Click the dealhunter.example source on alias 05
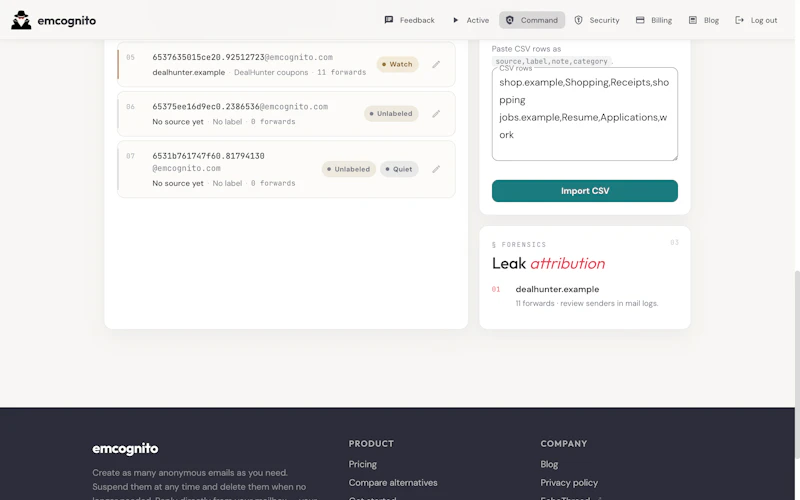The image size is (800, 500). click(189, 72)
